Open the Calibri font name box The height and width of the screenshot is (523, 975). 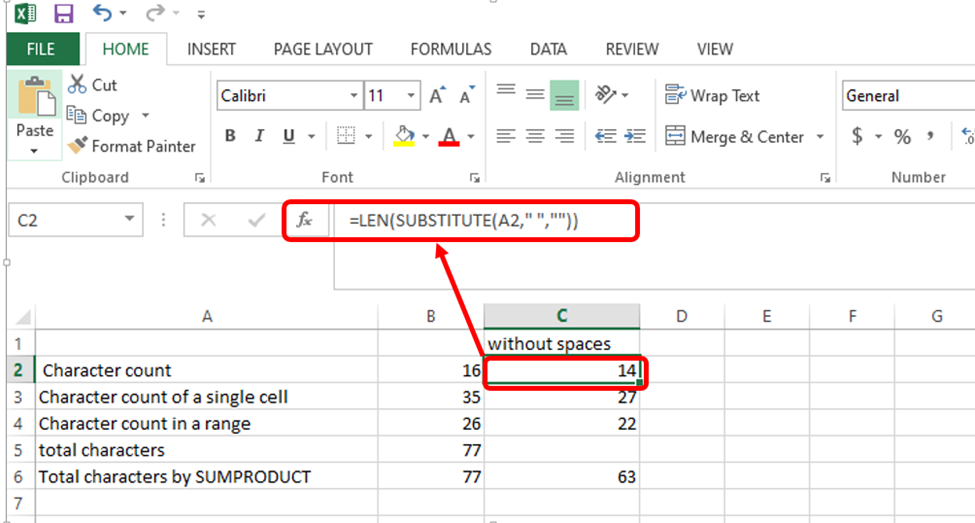coord(289,96)
